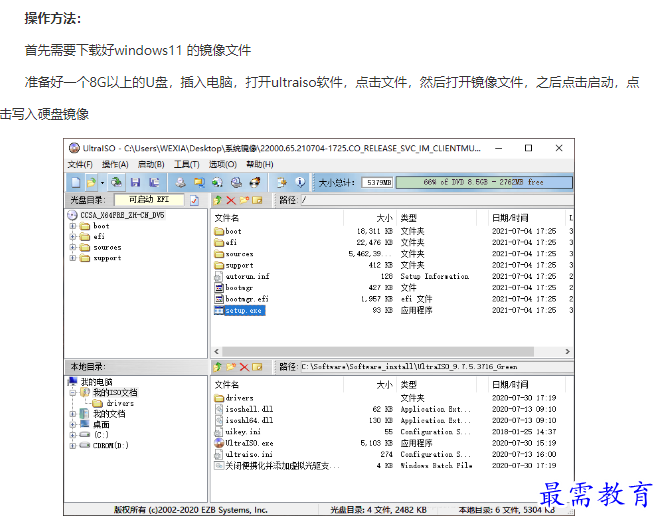Image resolution: width=661 pixels, height=526 pixels.
Task: Open the 文件(F) menu
Action: click(x=80, y=164)
